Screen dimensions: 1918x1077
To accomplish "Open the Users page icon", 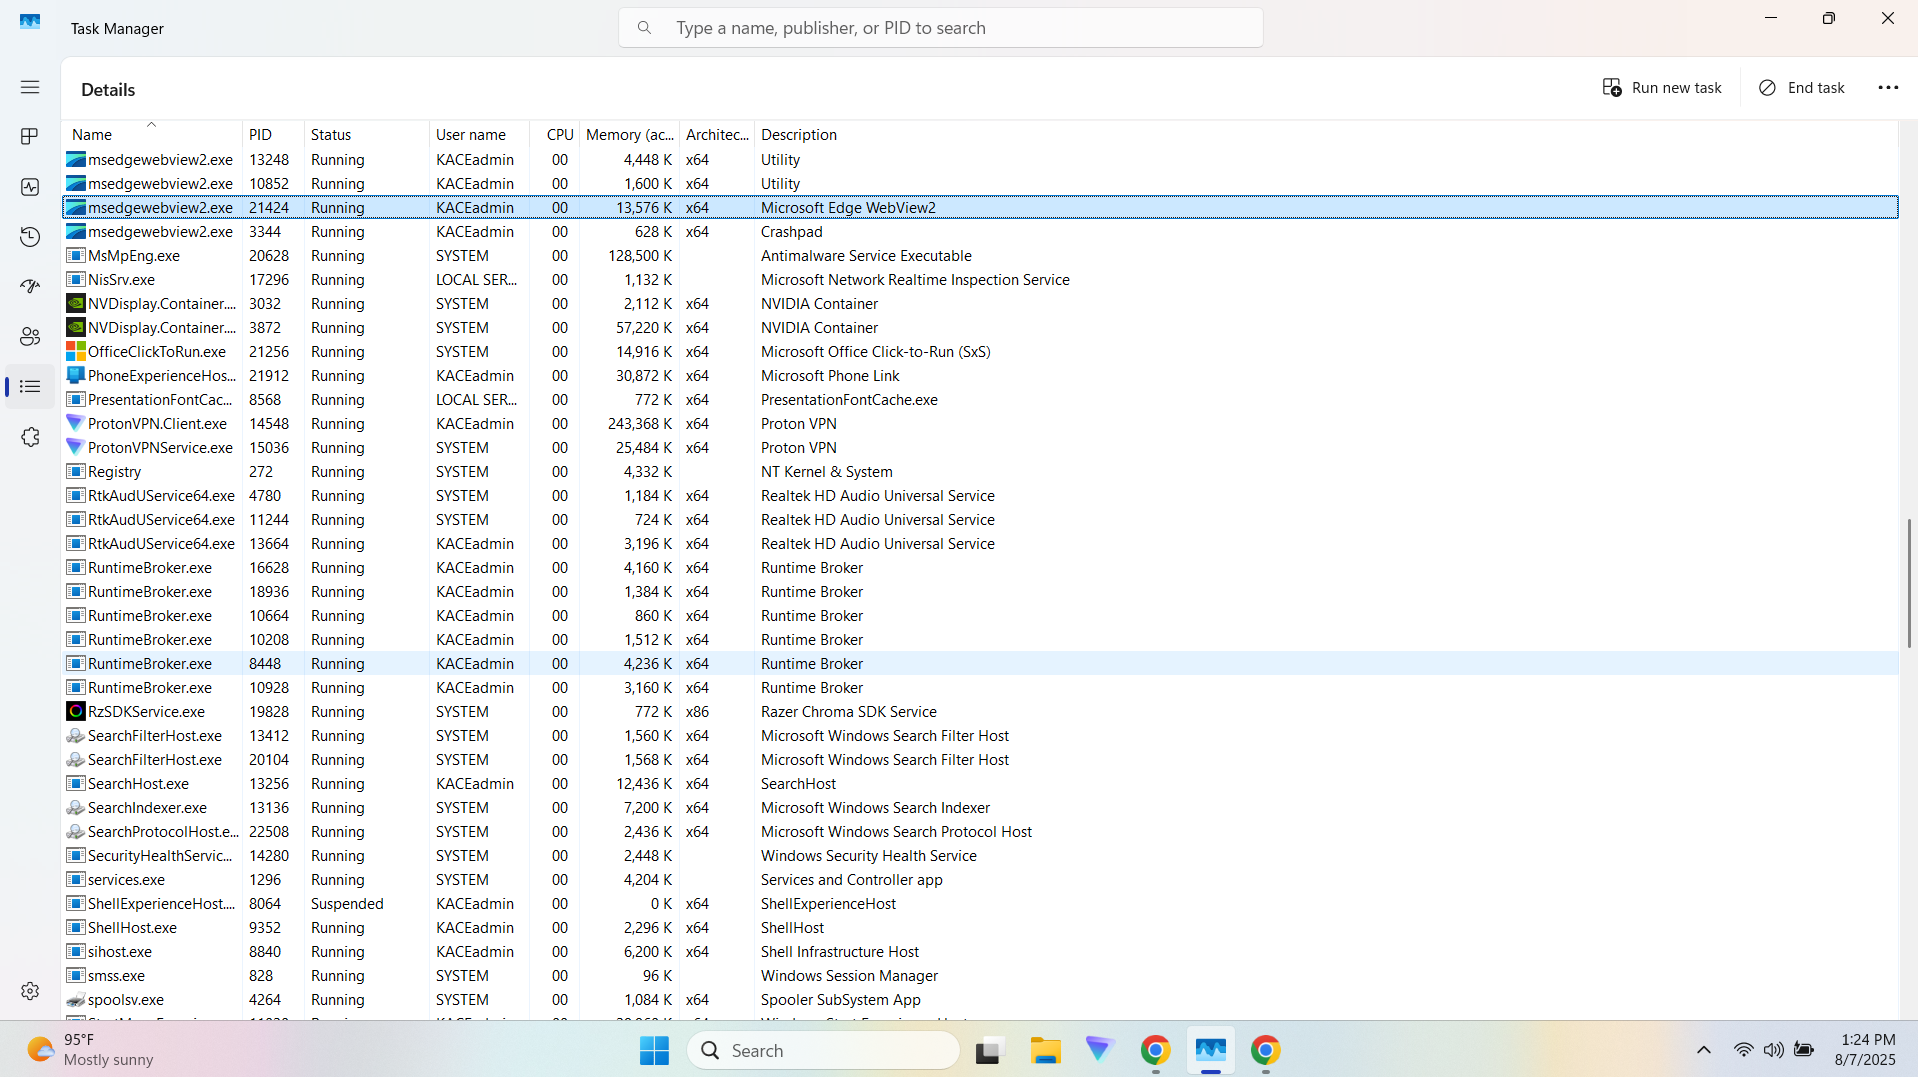I will tap(30, 337).
